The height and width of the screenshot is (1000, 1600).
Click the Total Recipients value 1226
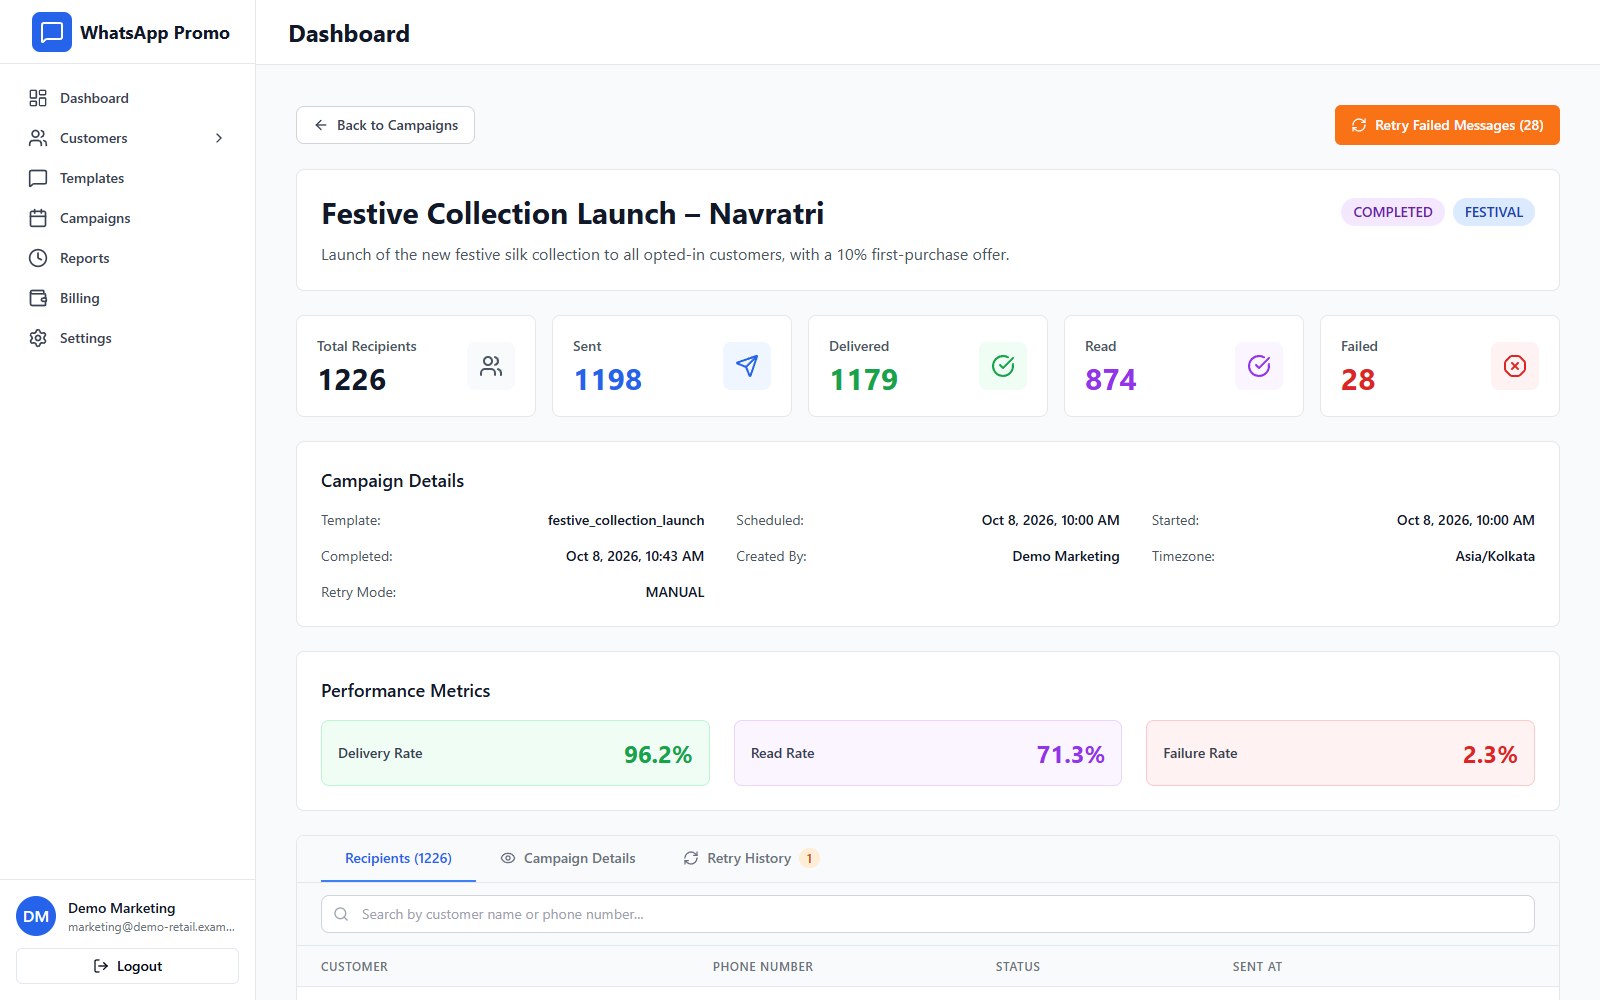tap(352, 380)
